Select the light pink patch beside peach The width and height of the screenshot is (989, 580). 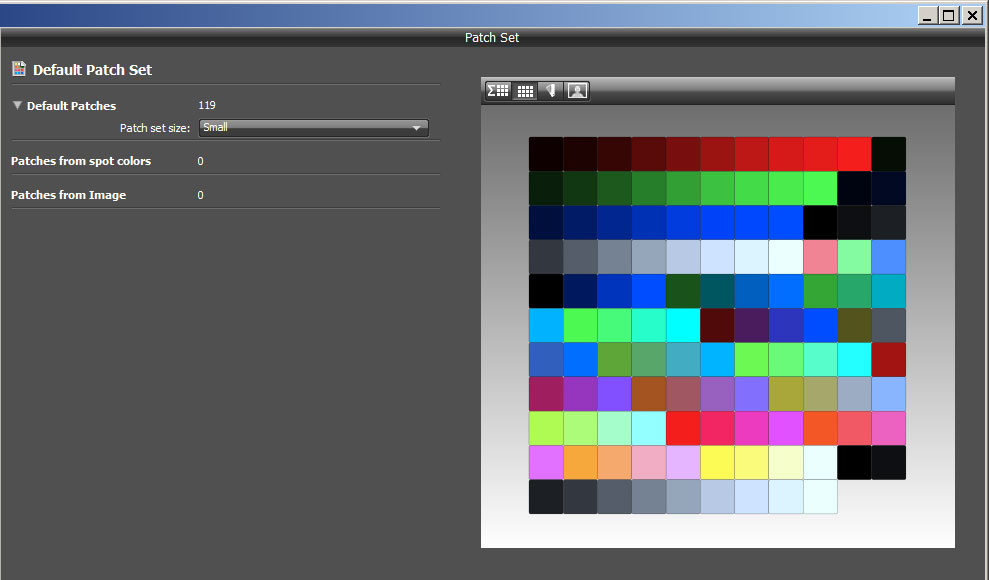point(649,463)
